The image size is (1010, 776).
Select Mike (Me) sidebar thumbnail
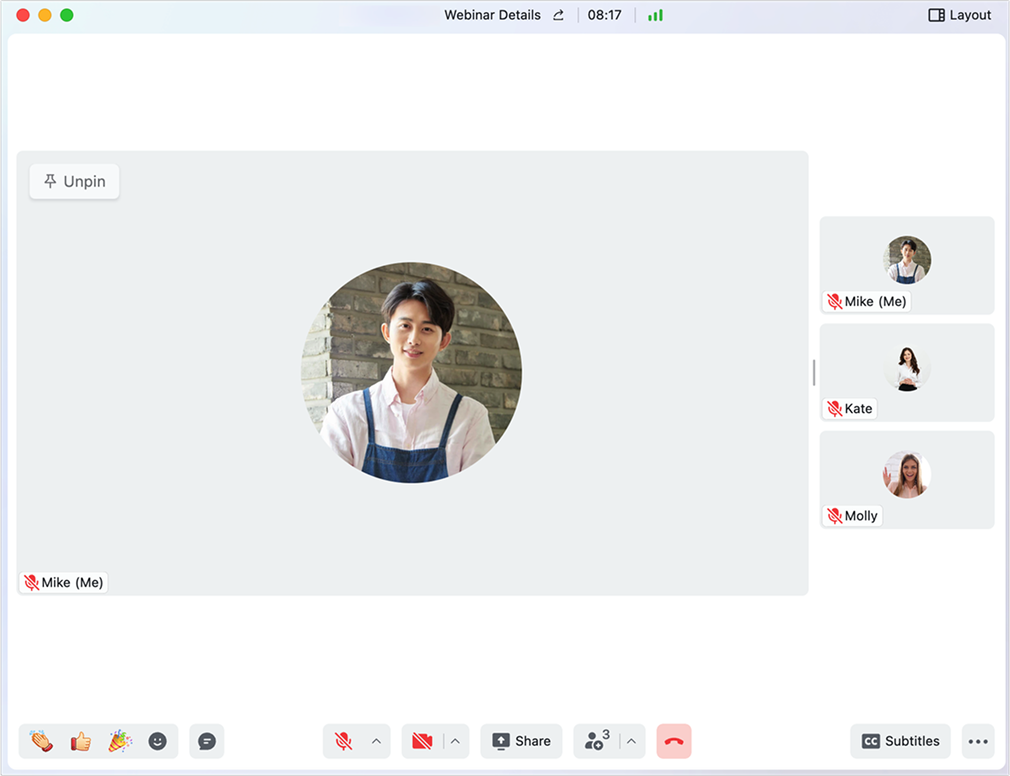tap(907, 265)
